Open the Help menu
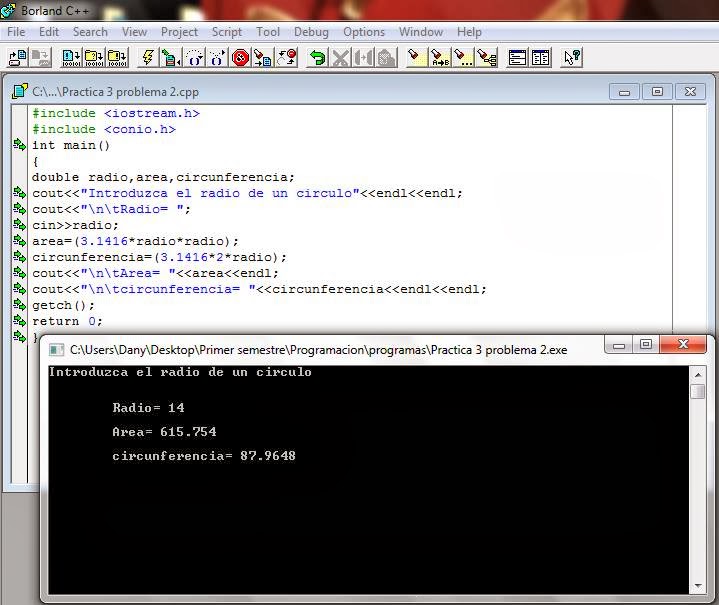This screenshot has height=605, width=719. coord(469,32)
